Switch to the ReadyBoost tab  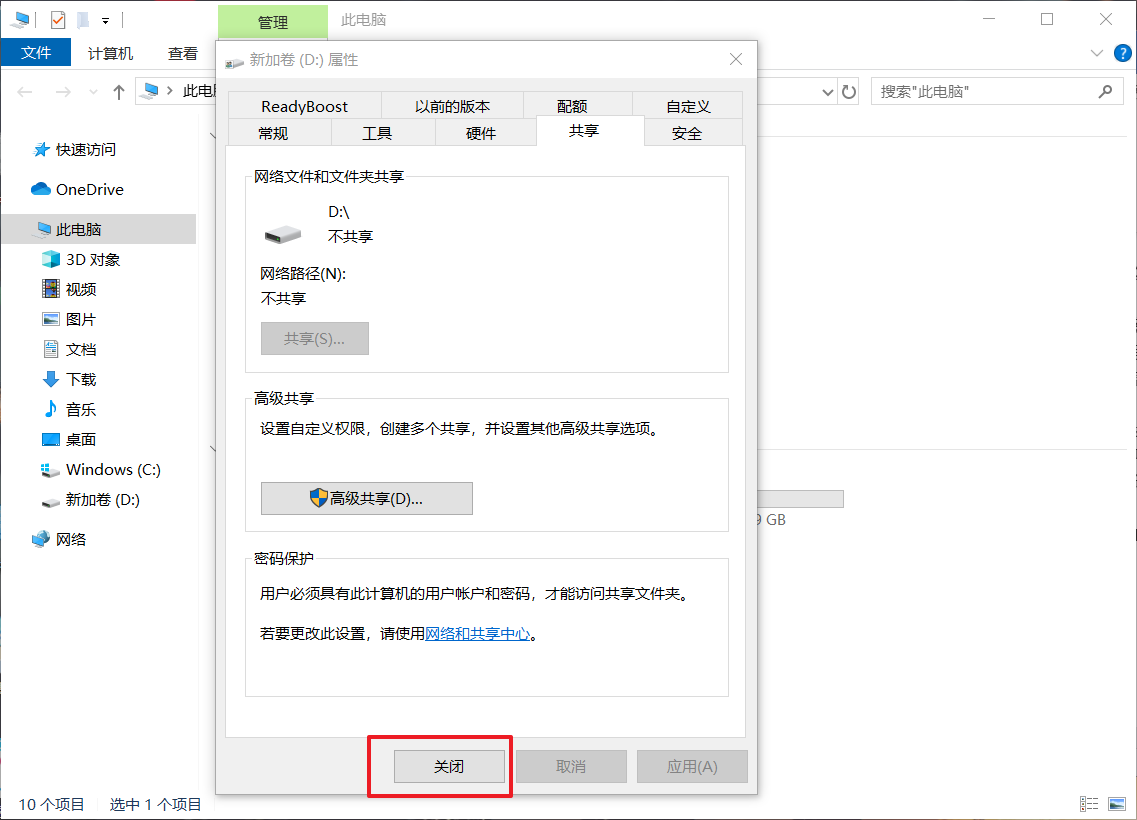click(x=304, y=106)
